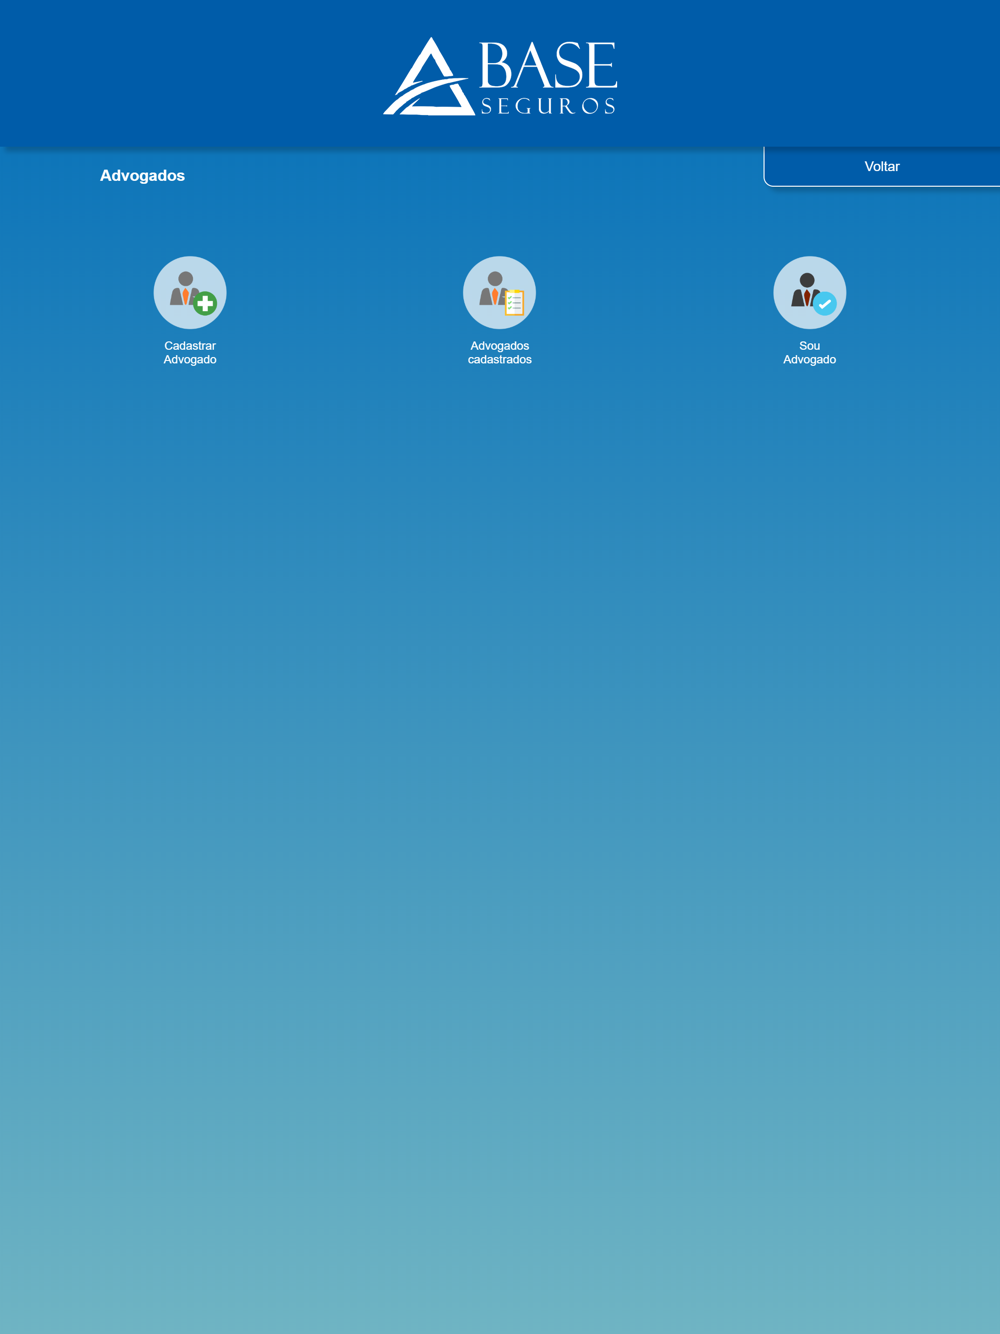Click the Base Seguros logo
Viewport: 1000px width, 1334px height.
click(x=500, y=77)
